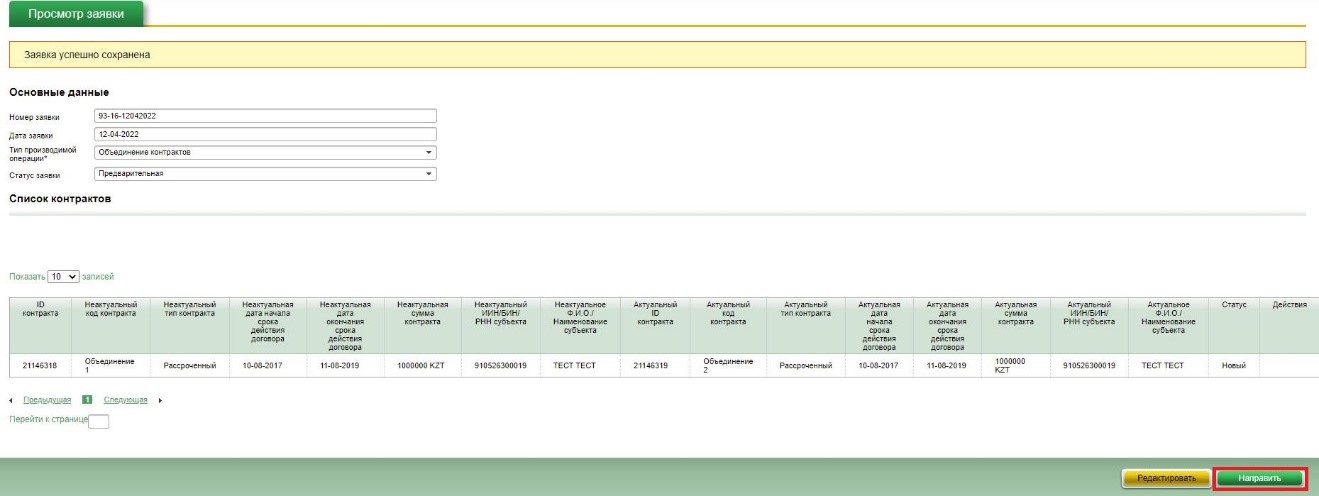Open the Показать записей count selector
1319x496 pixels.
[x=63, y=275]
